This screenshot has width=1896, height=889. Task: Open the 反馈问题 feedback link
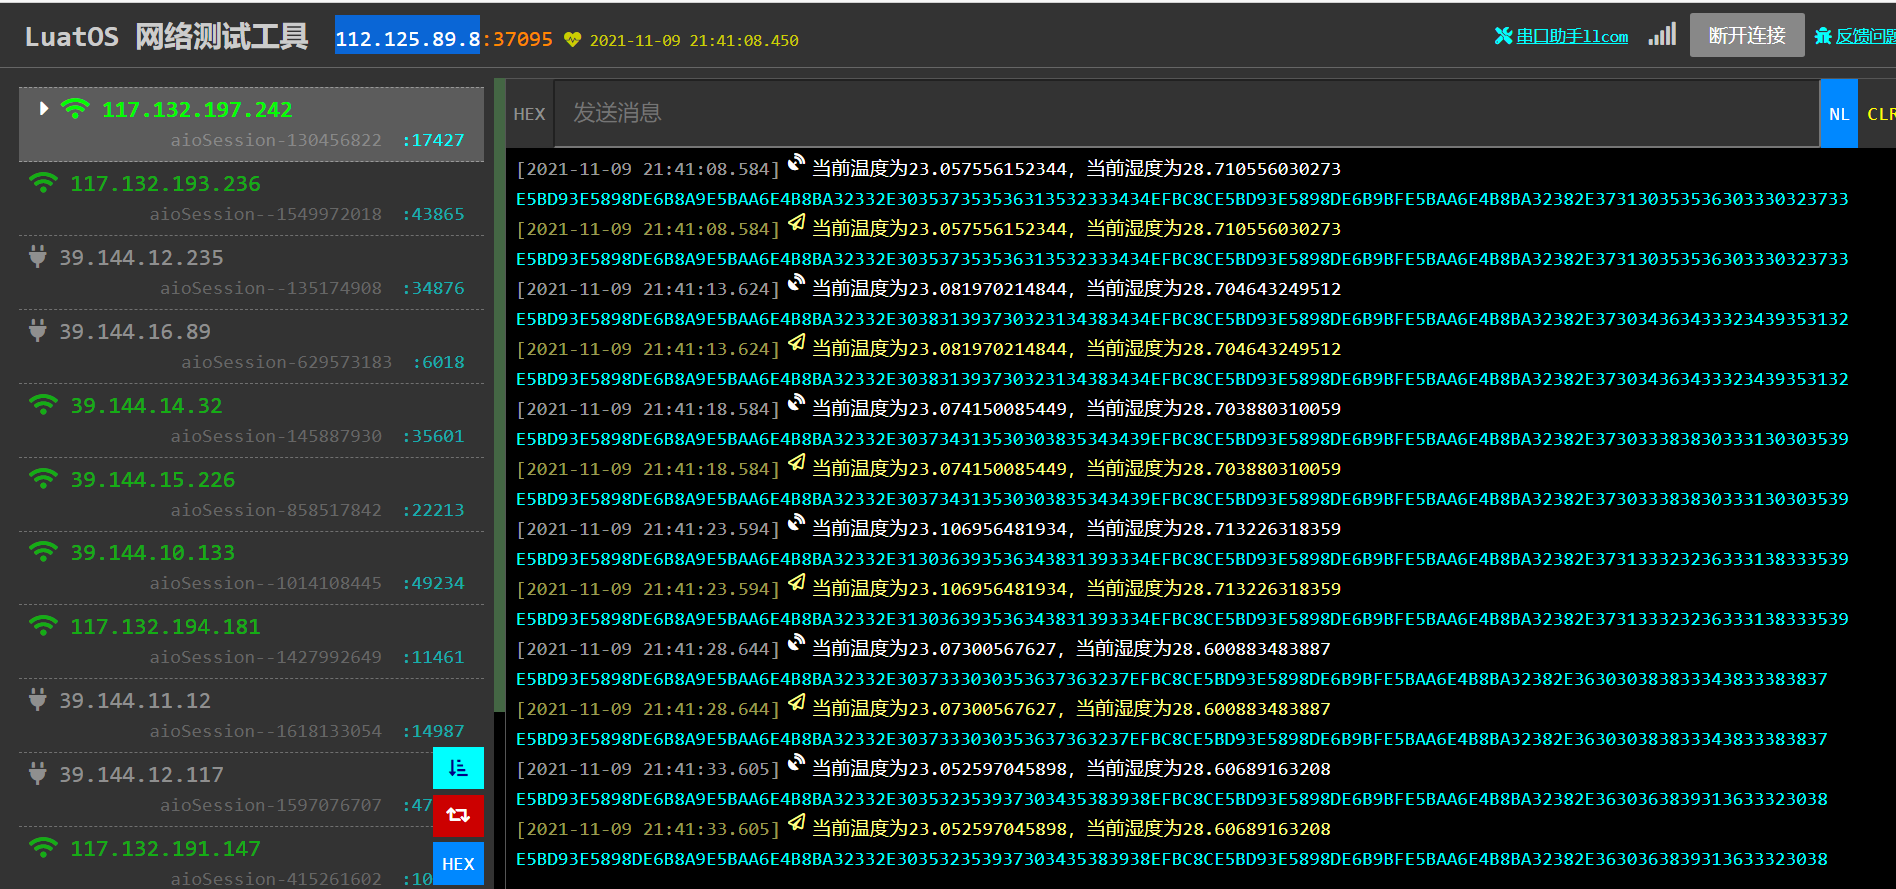point(1865,36)
